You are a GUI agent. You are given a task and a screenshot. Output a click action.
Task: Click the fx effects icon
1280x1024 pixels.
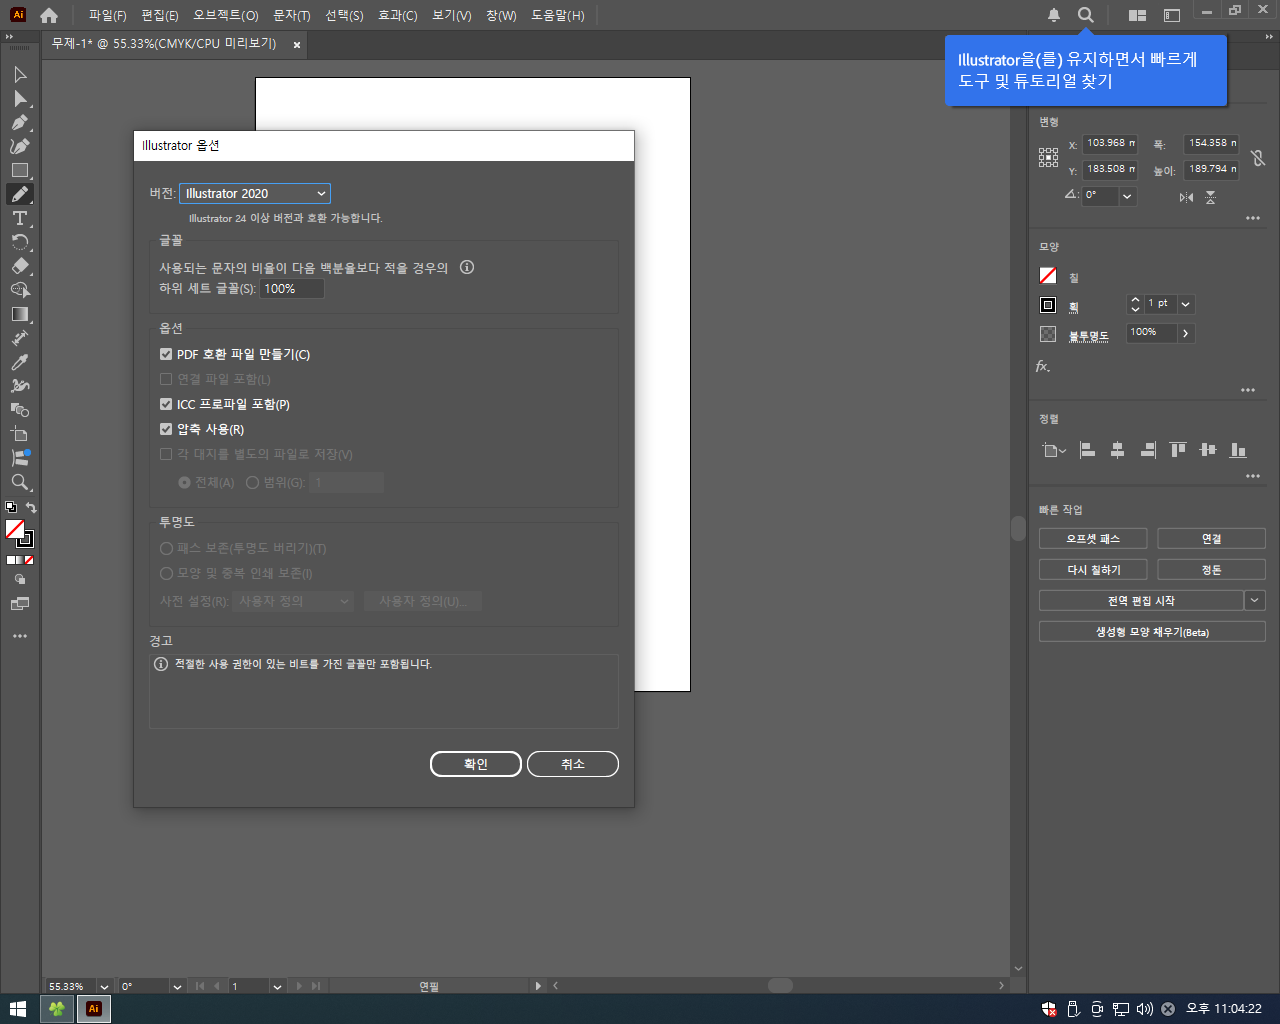(1043, 367)
